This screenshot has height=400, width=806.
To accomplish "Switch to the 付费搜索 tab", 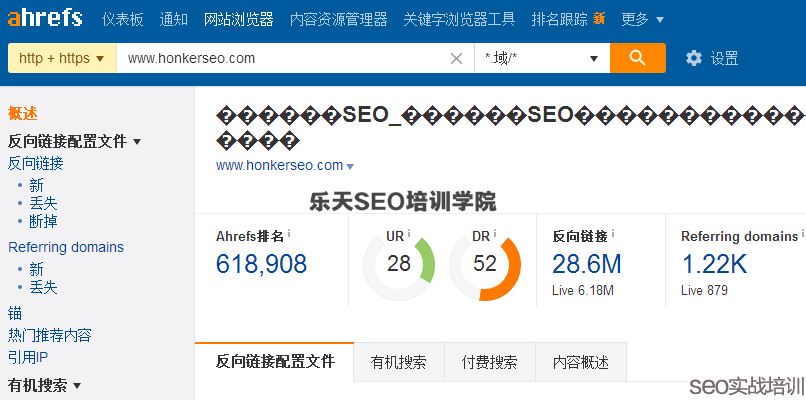I will pyautogui.click(x=490, y=362).
